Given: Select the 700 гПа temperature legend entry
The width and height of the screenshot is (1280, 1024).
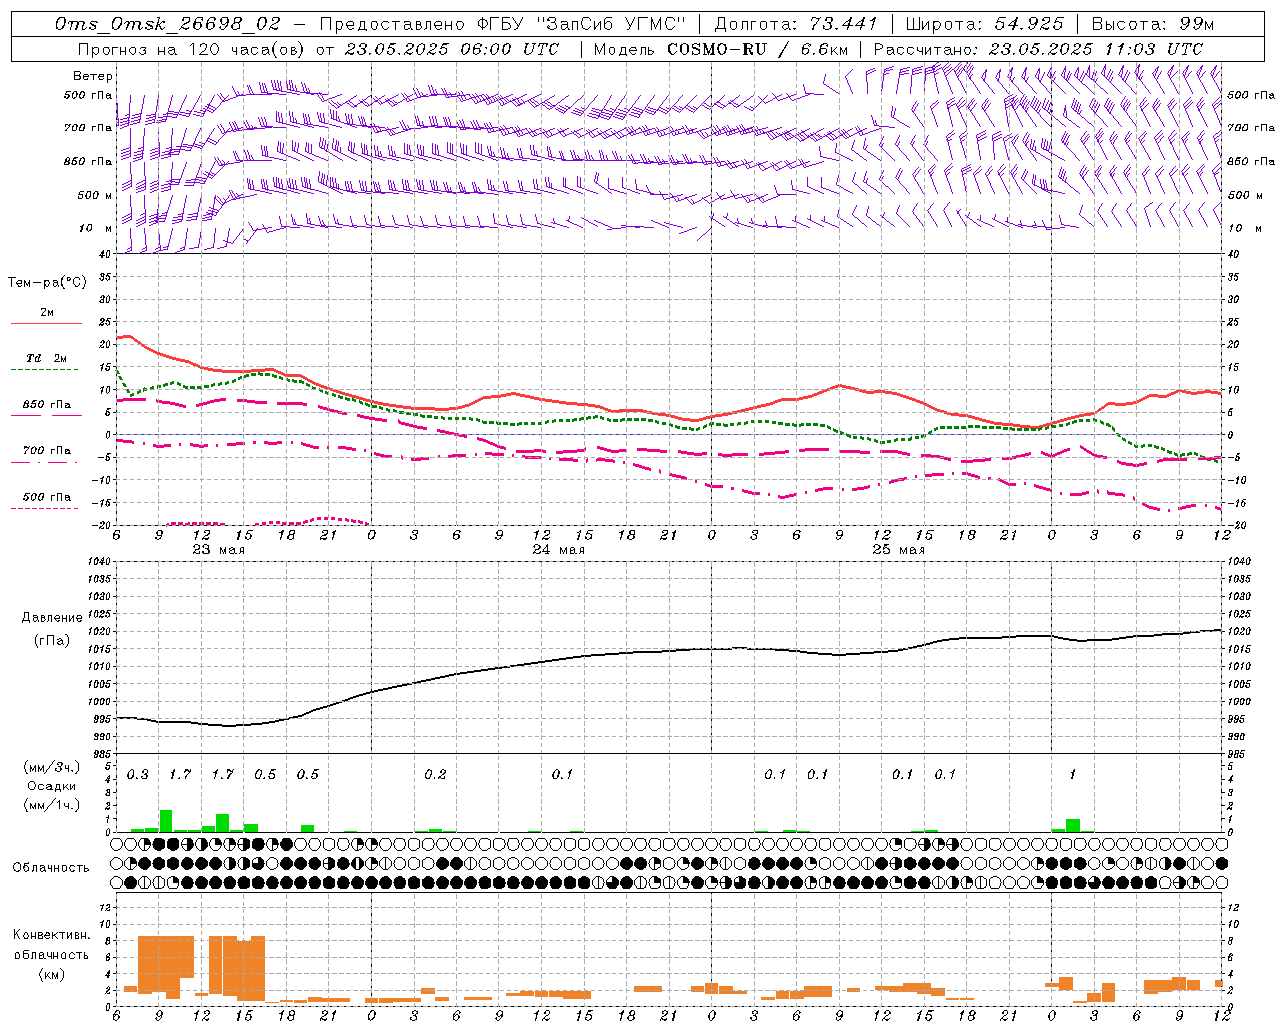Looking at the screenshot, I should tap(46, 450).
